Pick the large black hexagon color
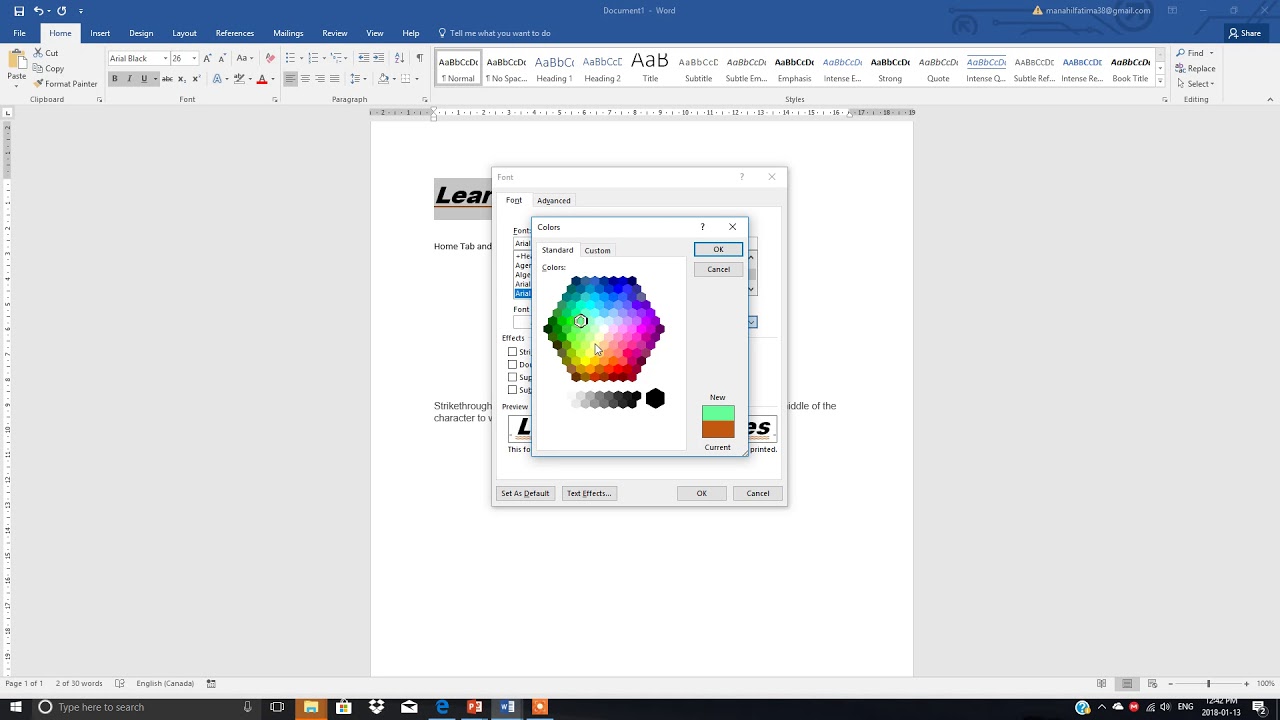Screen dimensions: 1280x720 coord(655,399)
